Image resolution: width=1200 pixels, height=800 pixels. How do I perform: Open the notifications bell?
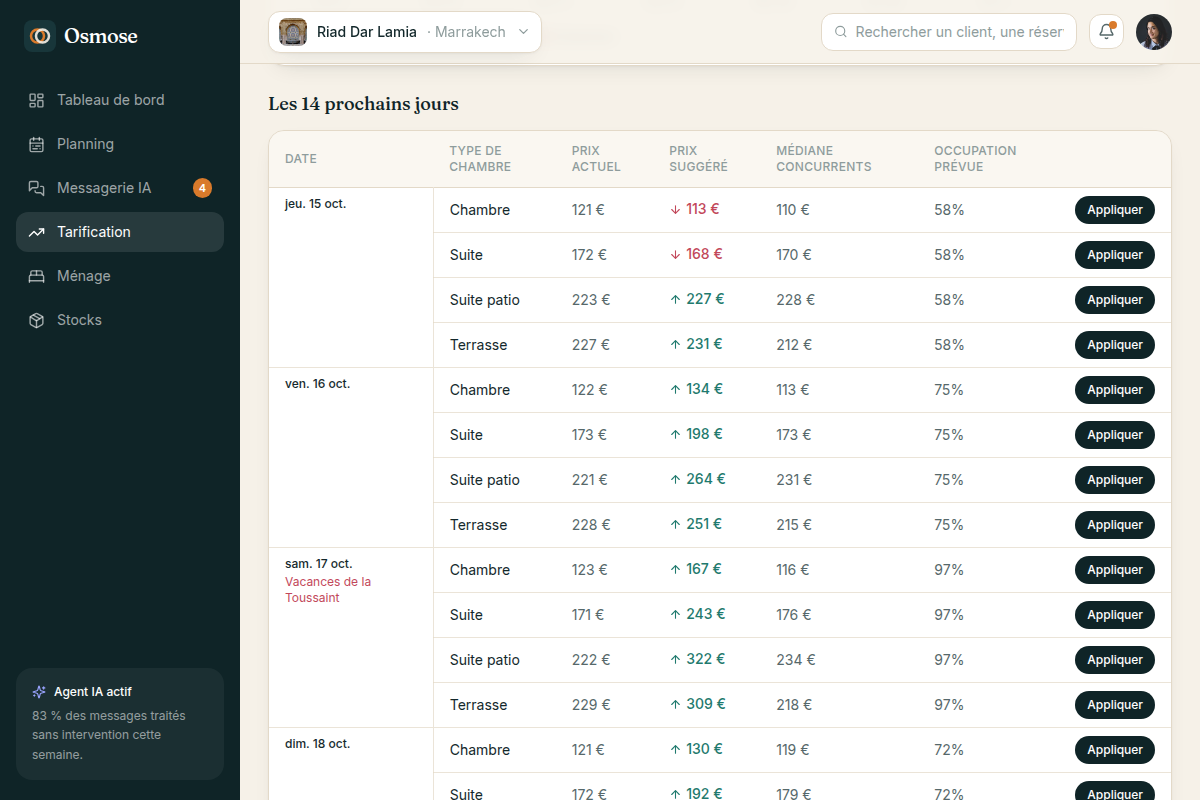(1106, 32)
